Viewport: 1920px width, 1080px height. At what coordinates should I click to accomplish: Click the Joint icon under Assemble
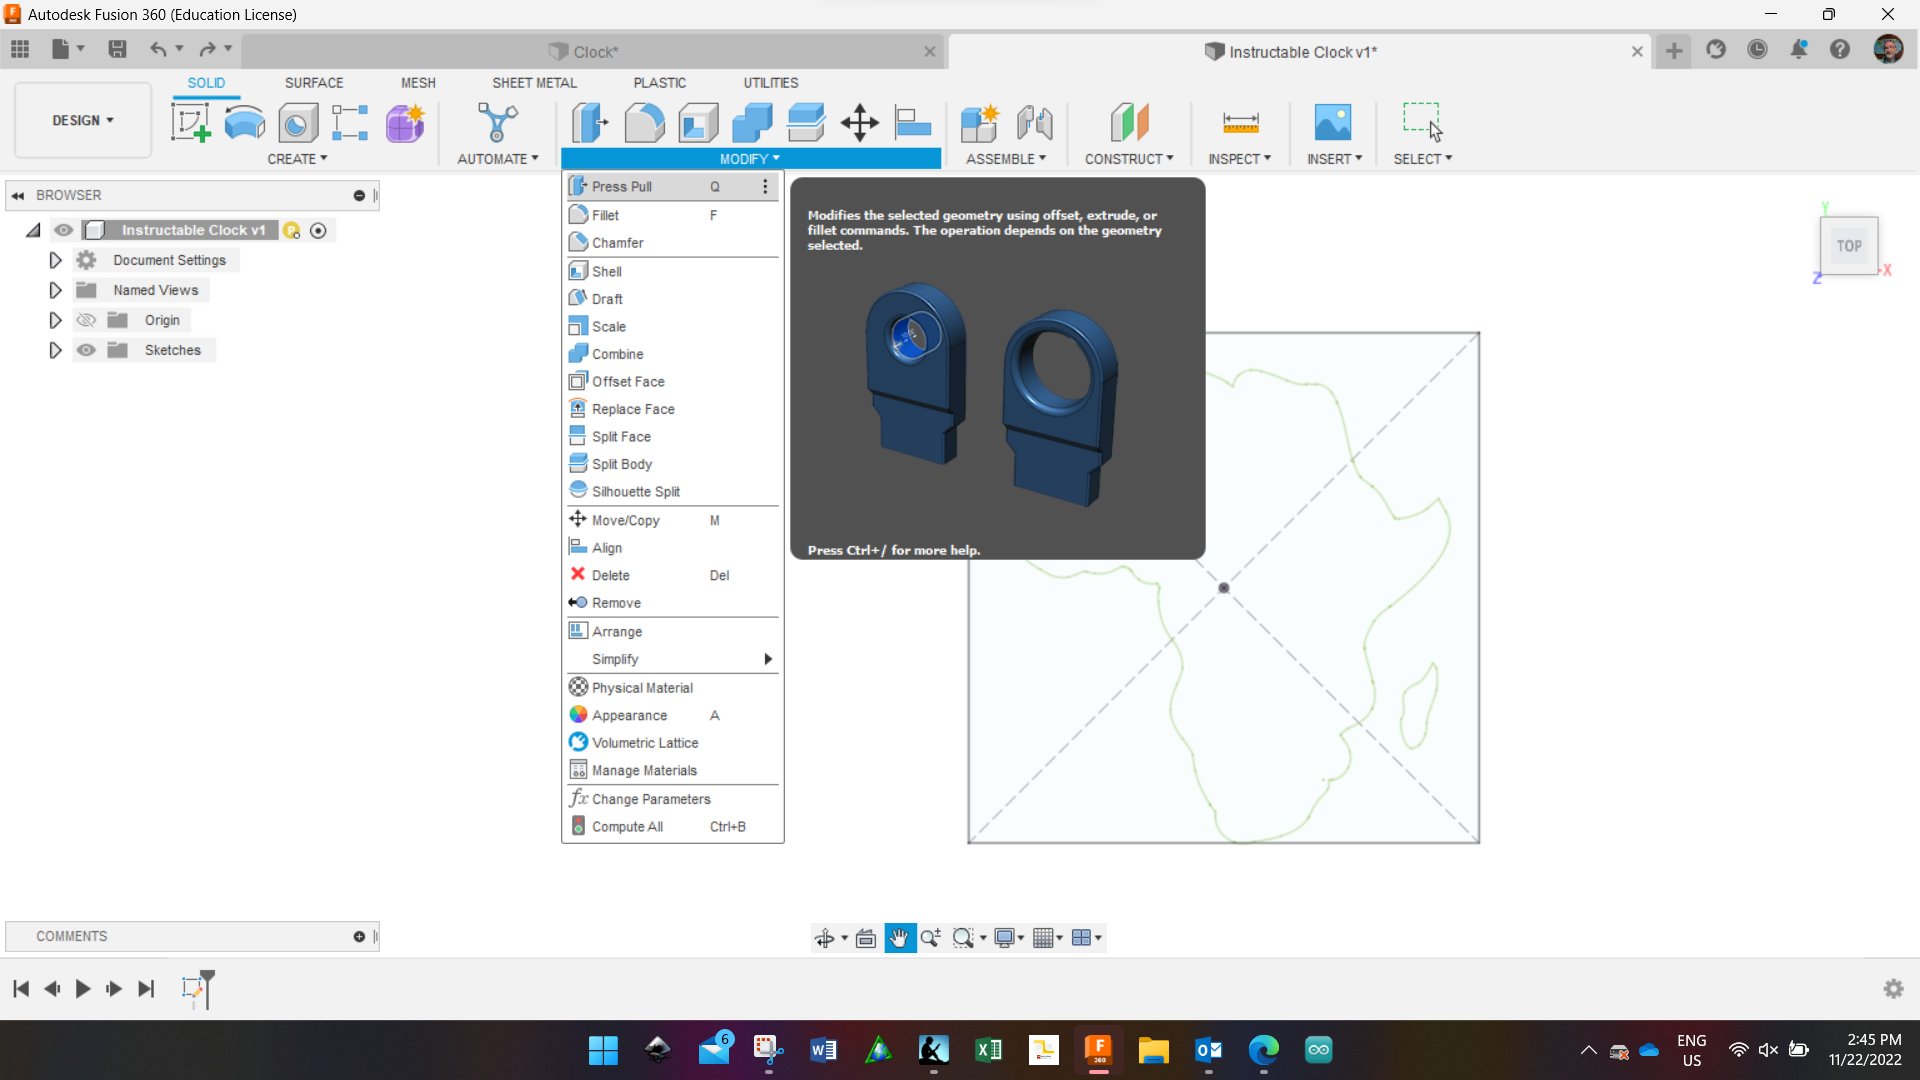(1034, 123)
